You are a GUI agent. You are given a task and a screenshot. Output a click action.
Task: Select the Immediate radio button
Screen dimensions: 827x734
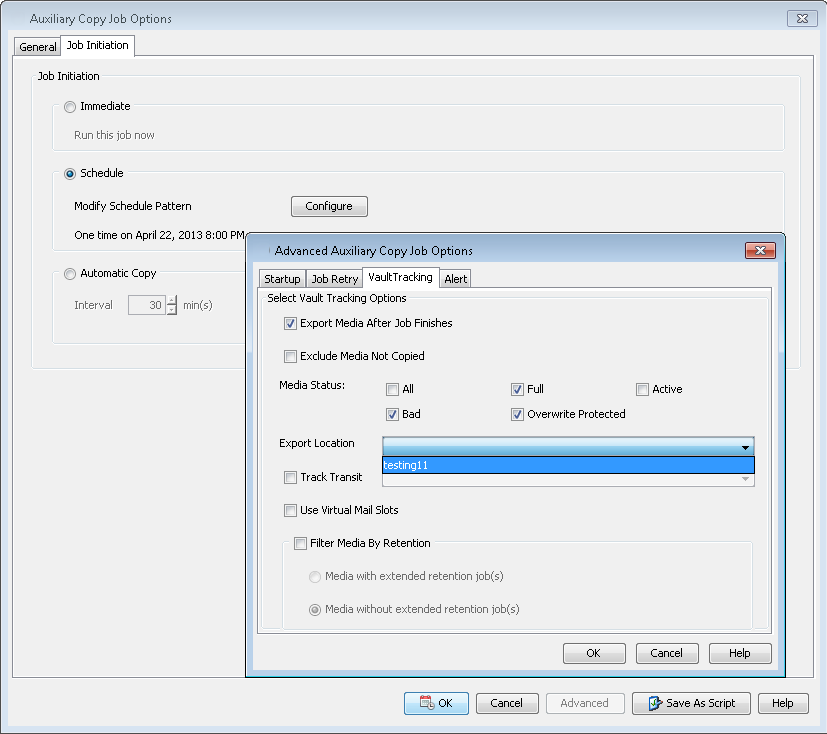(70, 107)
